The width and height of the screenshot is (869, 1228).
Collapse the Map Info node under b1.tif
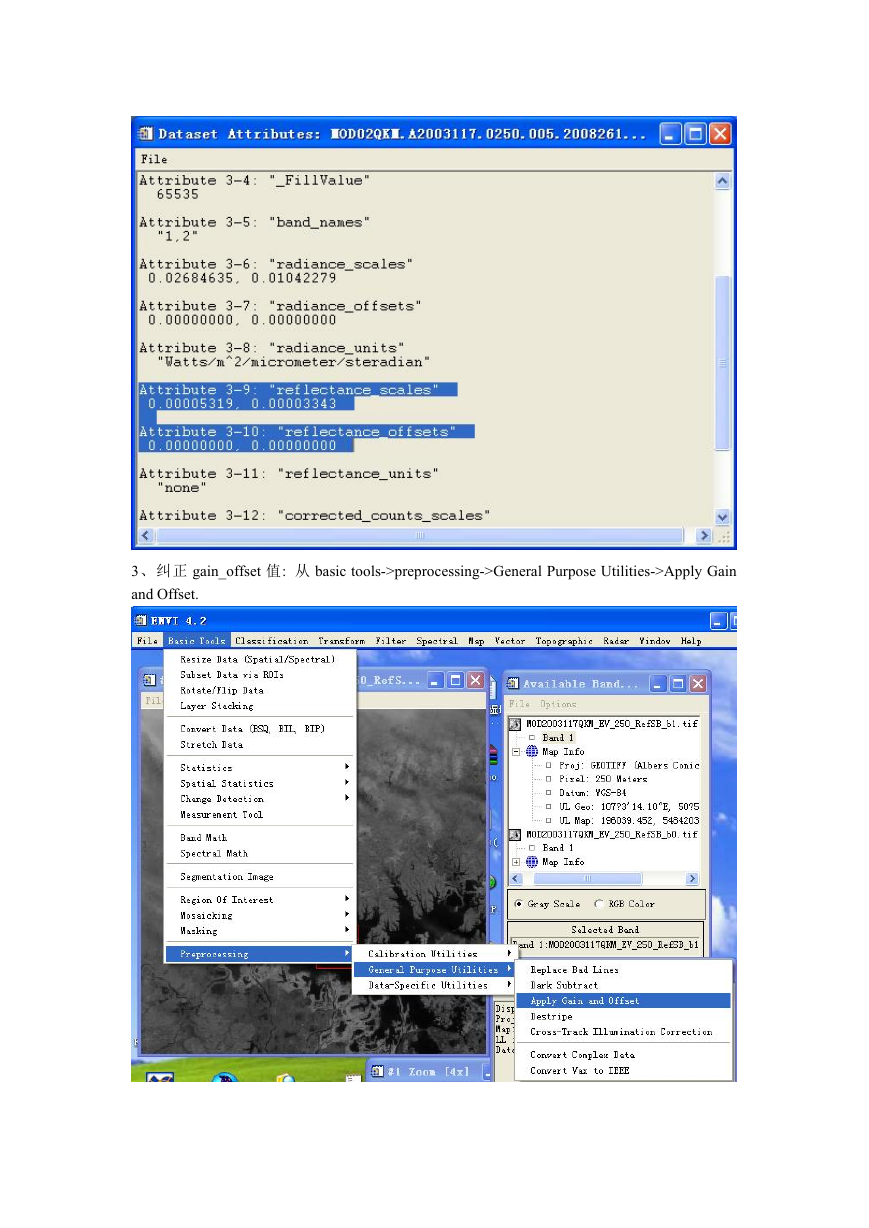(516, 751)
